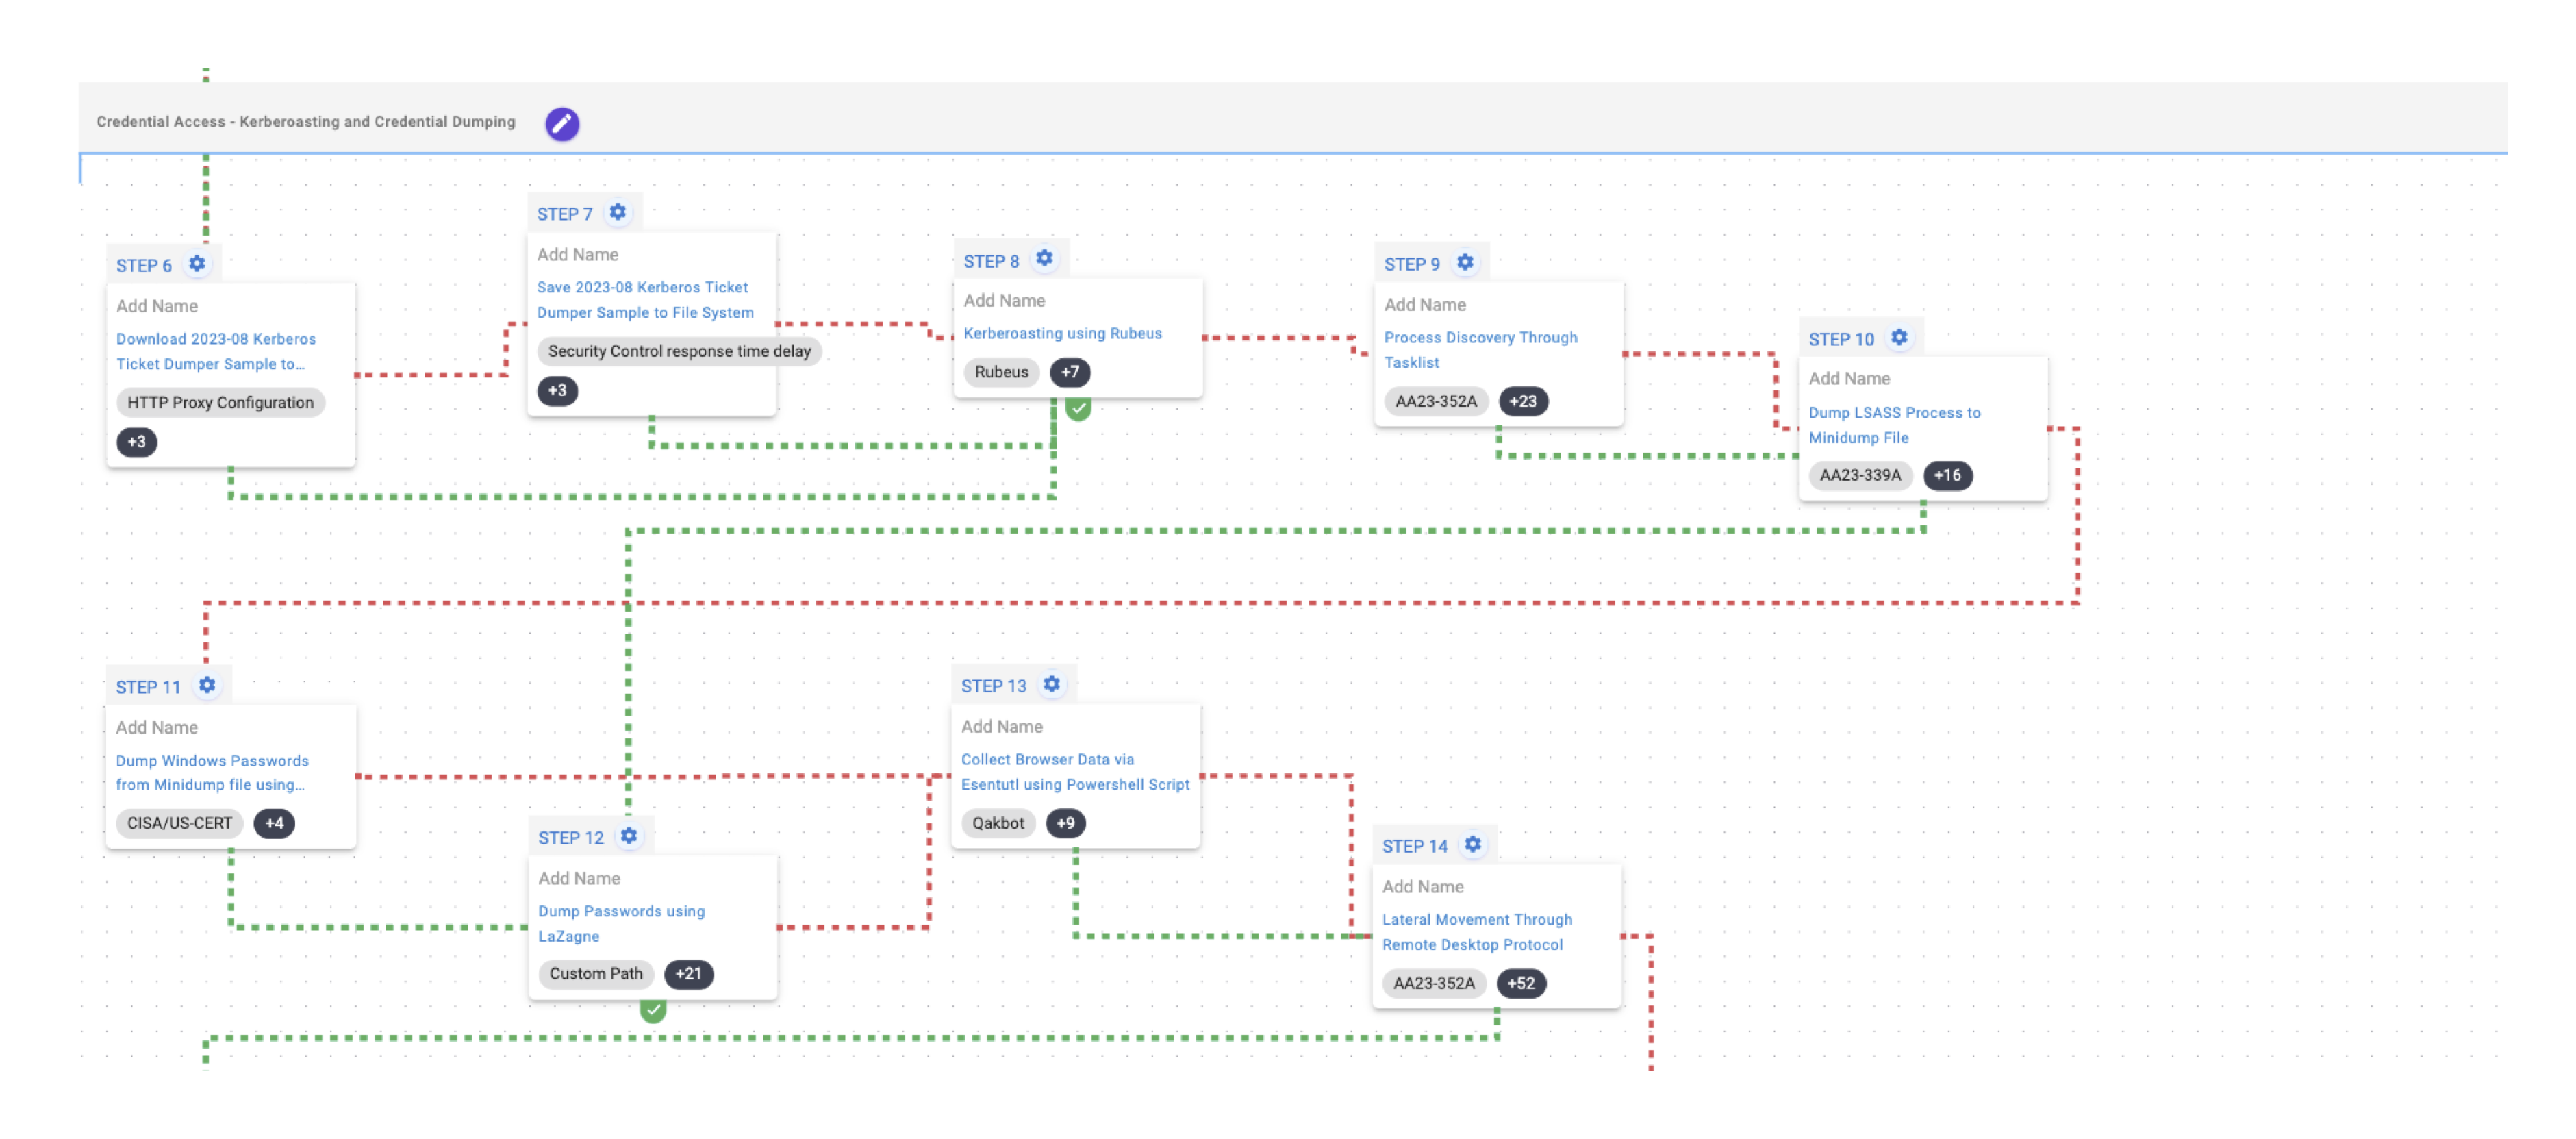Open STEP 12 gear settings
Image resolution: width=2576 pixels, height=1139 pixels.
click(629, 836)
